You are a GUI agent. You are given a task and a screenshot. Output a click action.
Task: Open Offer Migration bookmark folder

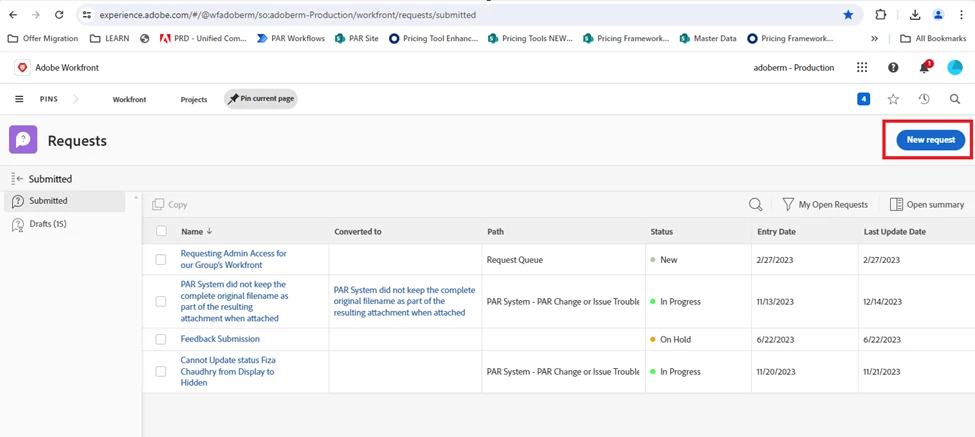[43, 39]
